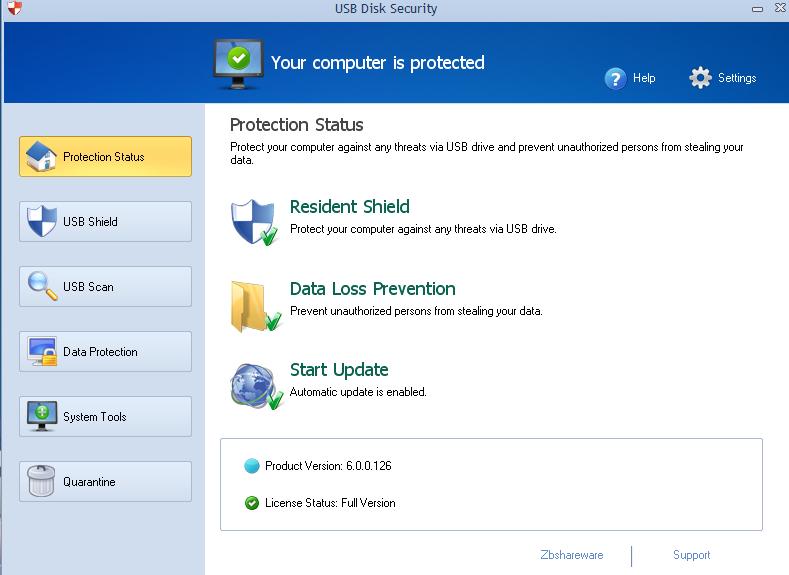789x575 pixels.
Task: Open the Data Loss Prevention heading link
Action: [373, 289]
